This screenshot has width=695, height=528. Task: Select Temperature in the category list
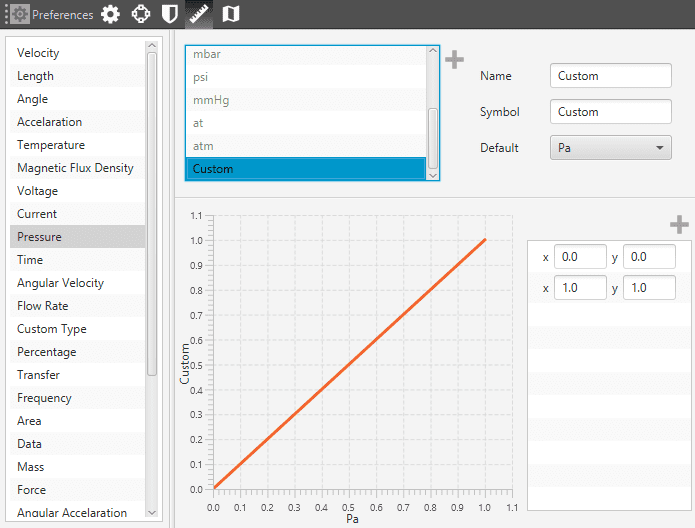coord(78,145)
